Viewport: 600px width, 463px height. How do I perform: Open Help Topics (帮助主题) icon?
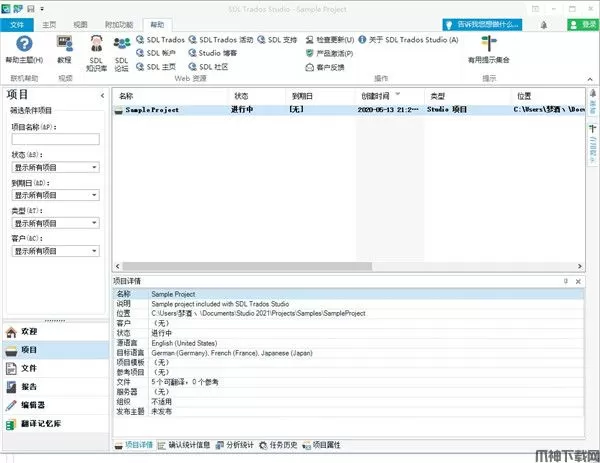coord(24,49)
